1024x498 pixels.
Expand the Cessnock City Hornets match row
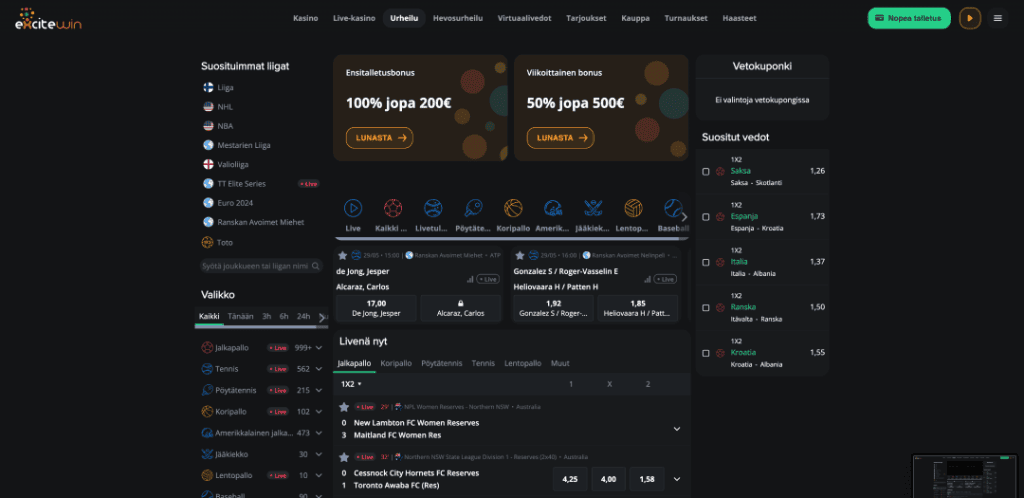coord(677,479)
